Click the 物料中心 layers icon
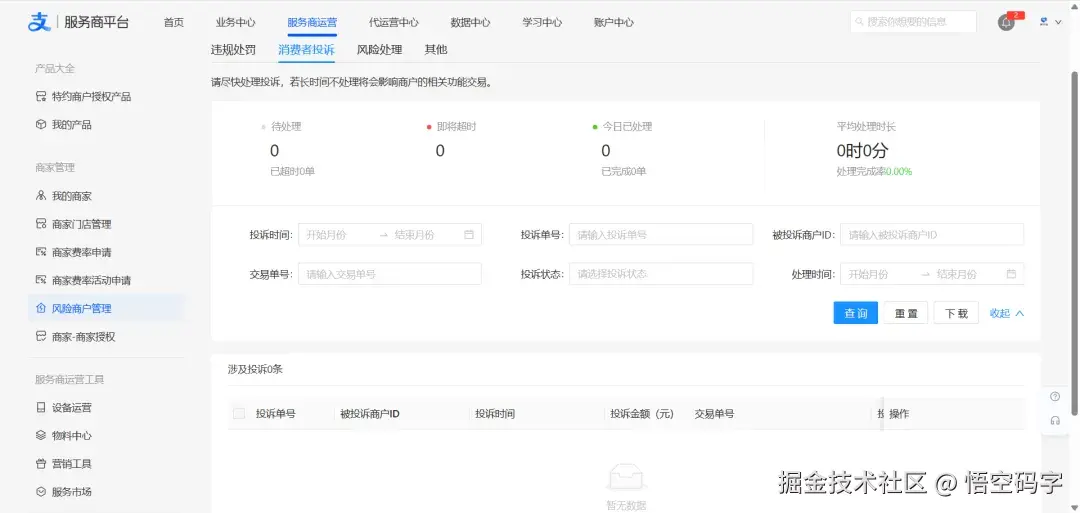This screenshot has width=1080, height=513. [x=41, y=436]
